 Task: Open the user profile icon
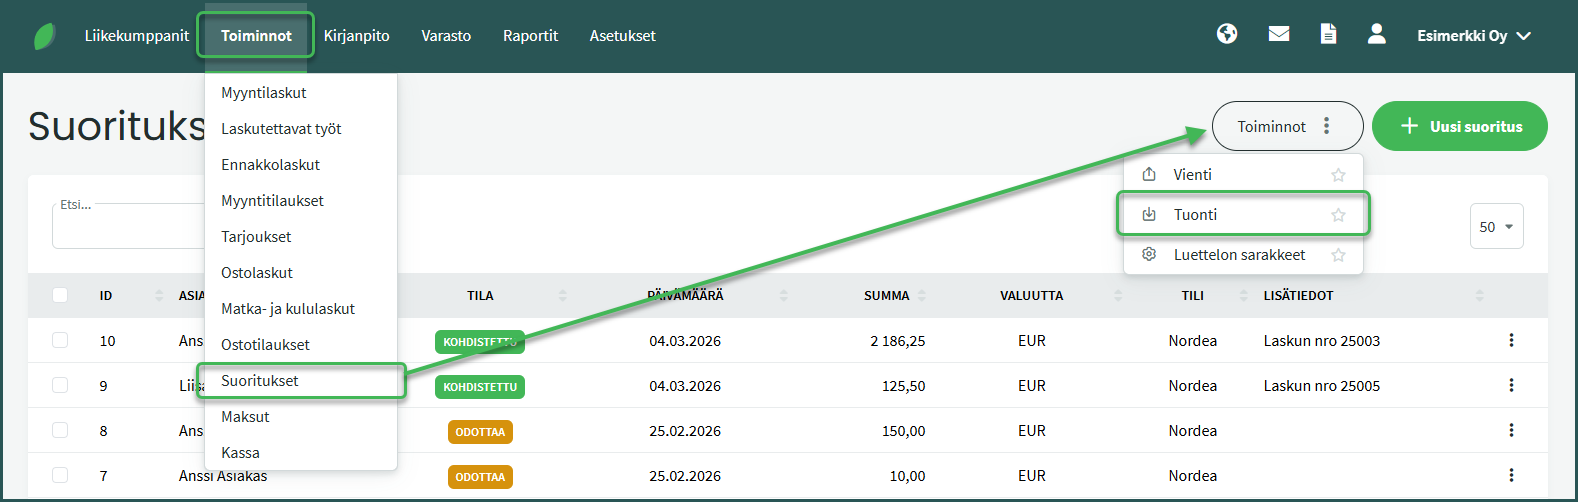(1377, 34)
